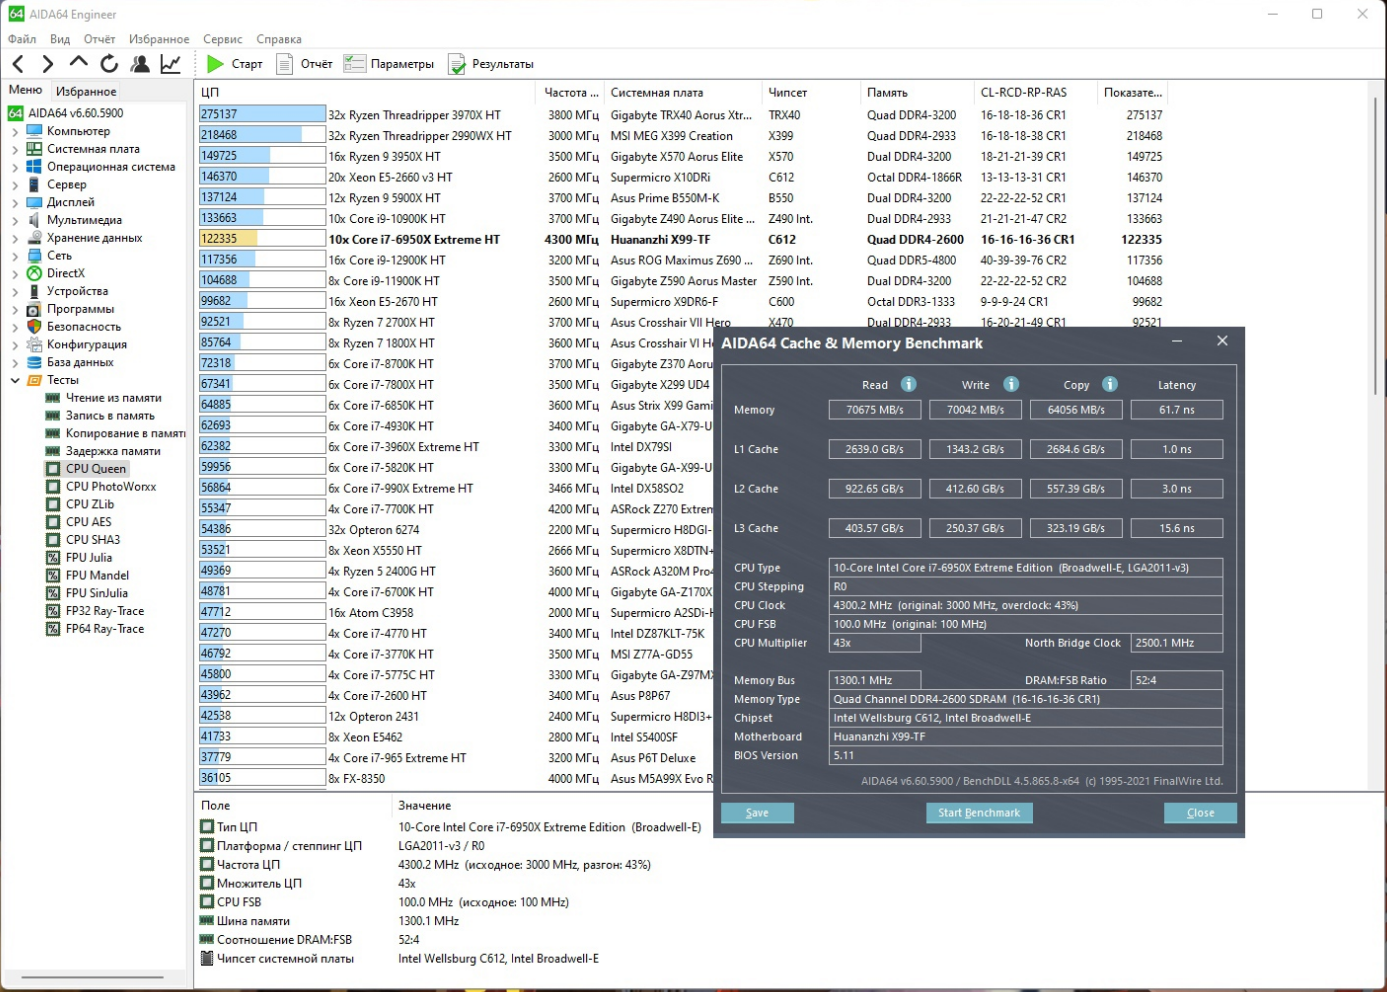
Task: Sort by the Чипсет column header
Action: click(811, 92)
